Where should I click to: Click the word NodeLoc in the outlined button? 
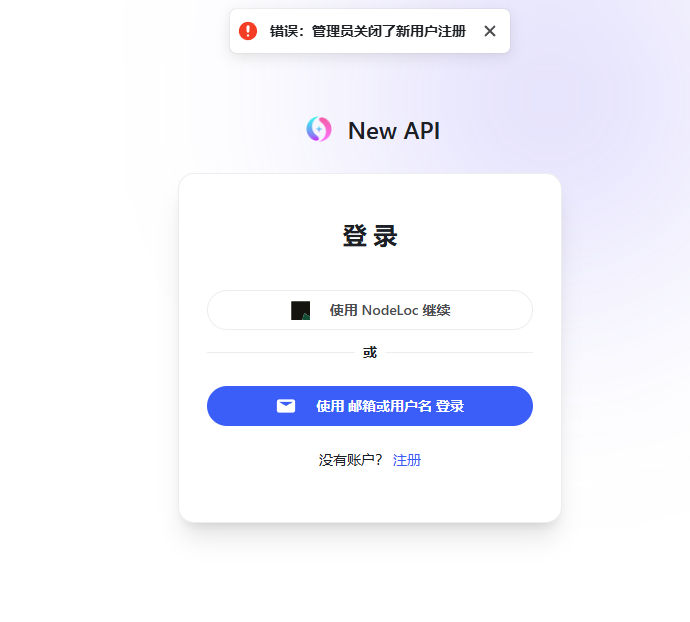tap(390, 310)
